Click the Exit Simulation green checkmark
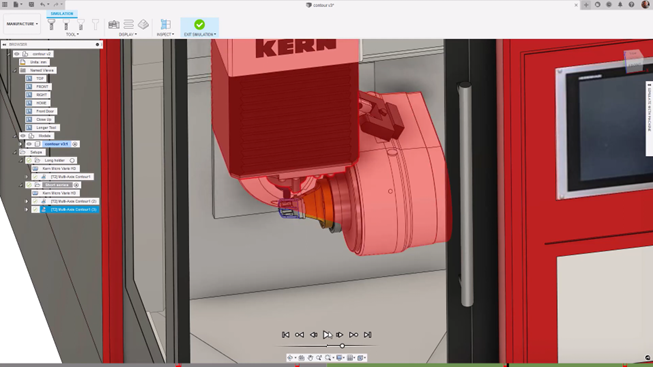The image size is (653, 367). 199,25
